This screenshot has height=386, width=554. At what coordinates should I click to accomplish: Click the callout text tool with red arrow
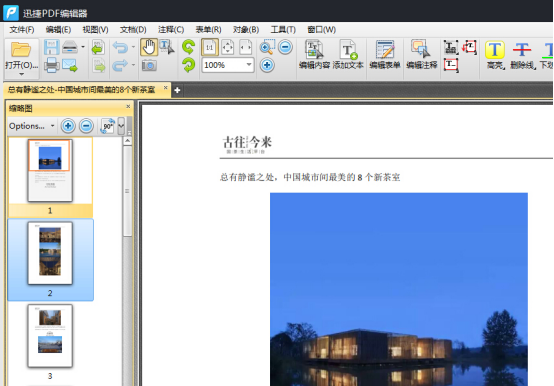[470, 47]
